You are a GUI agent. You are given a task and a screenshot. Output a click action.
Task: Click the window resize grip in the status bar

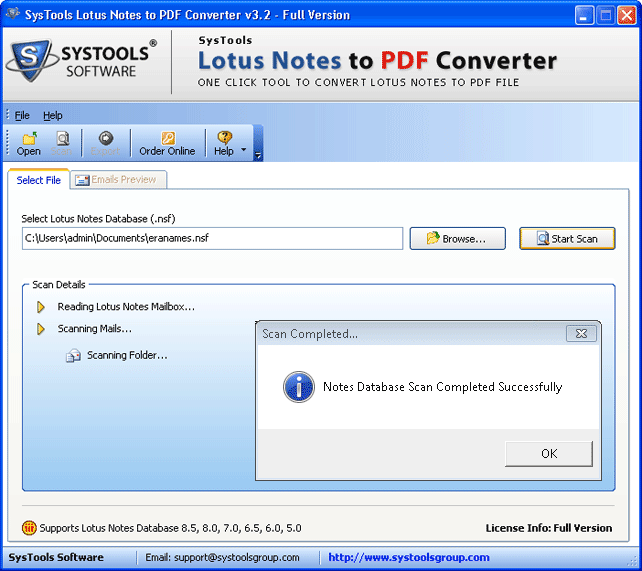pos(633,562)
